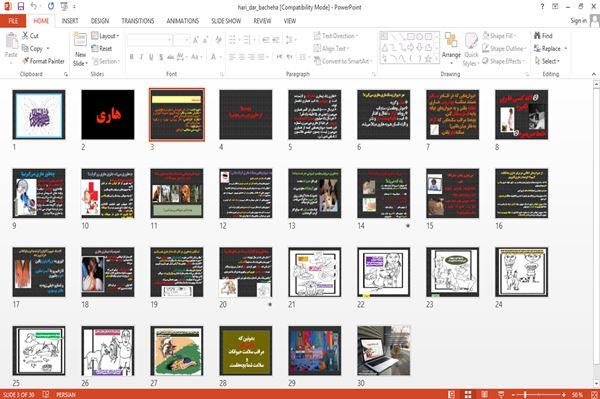The width and height of the screenshot is (600, 399).
Task: Toggle Underline formatting in Font group
Action: click(151, 57)
